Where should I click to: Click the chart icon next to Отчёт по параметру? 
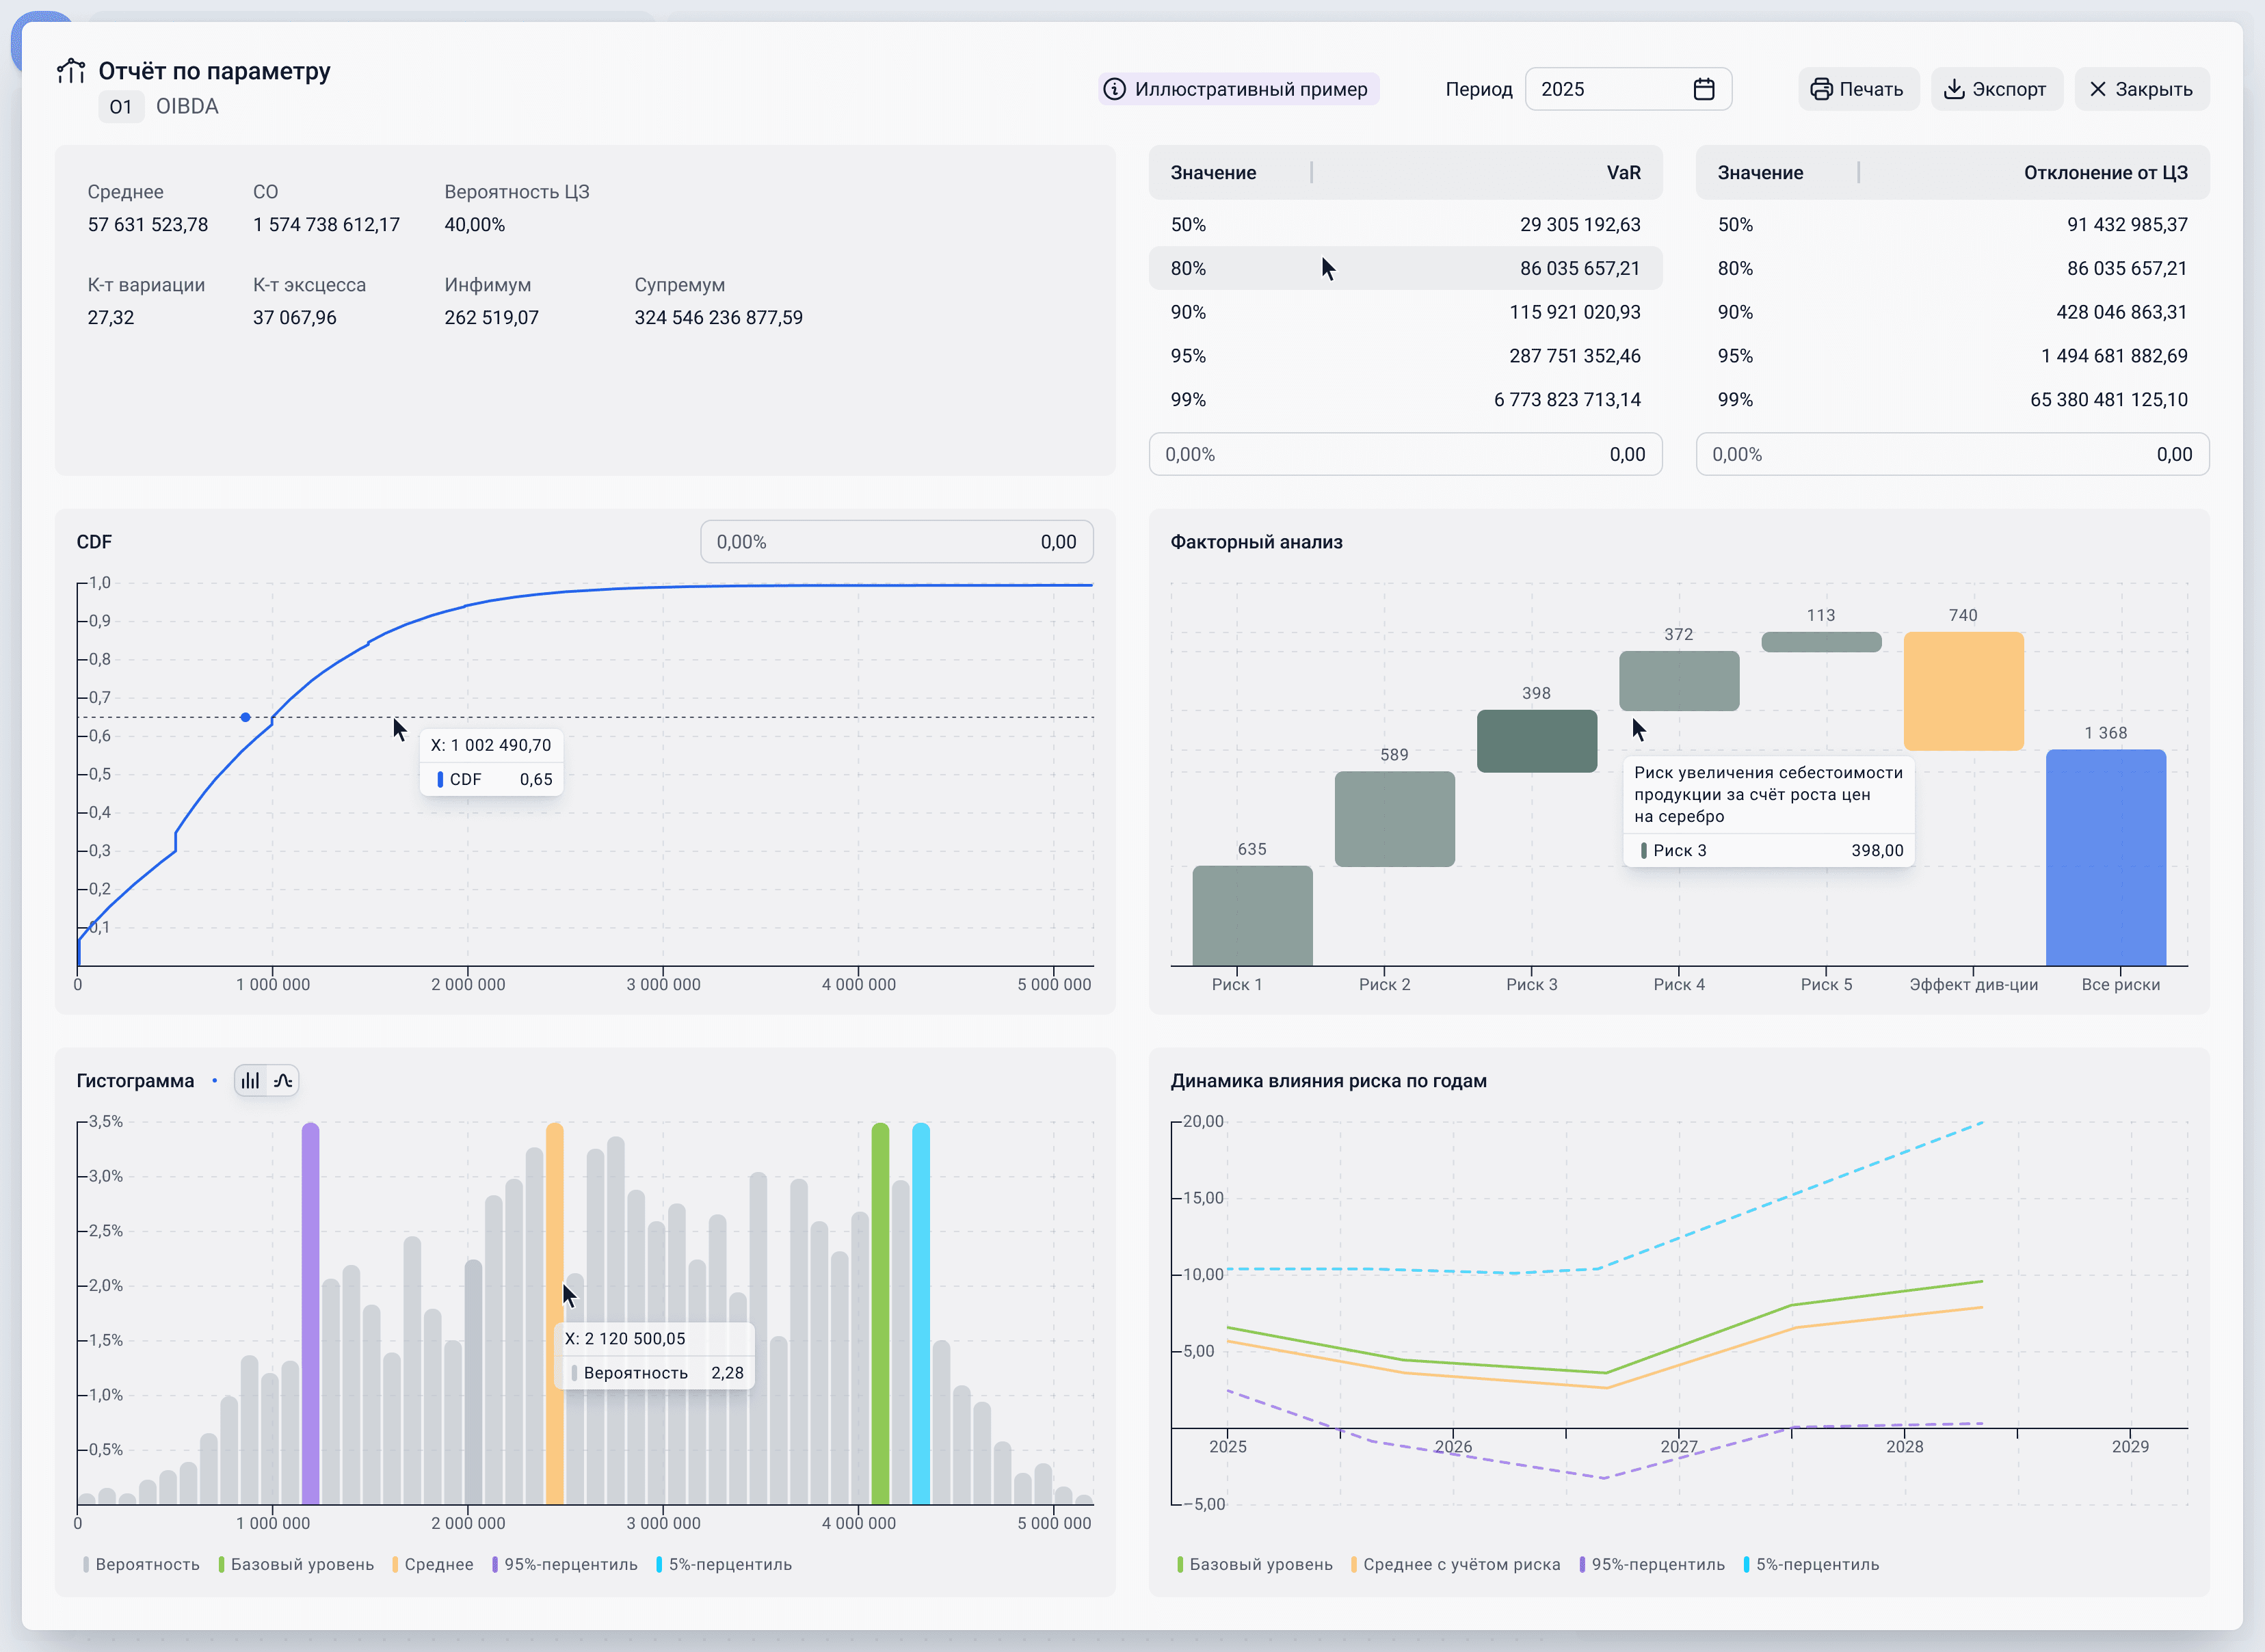pyautogui.click(x=71, y=71)
